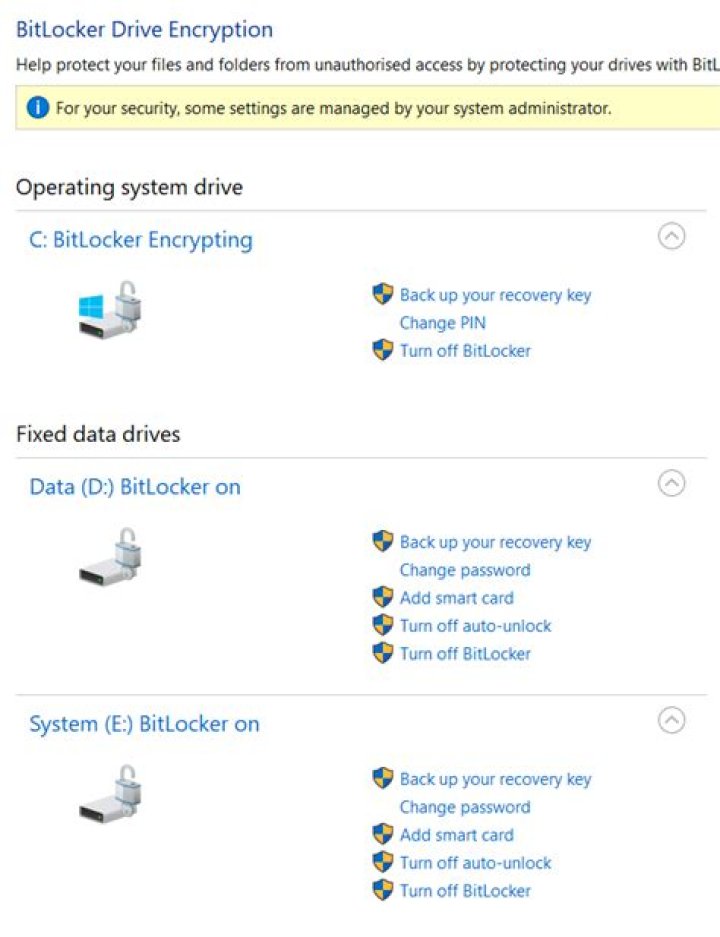Click shield icon beside C: Turn off BitLocker
Screen dimensions: 720x937
[x=382, y=350]
